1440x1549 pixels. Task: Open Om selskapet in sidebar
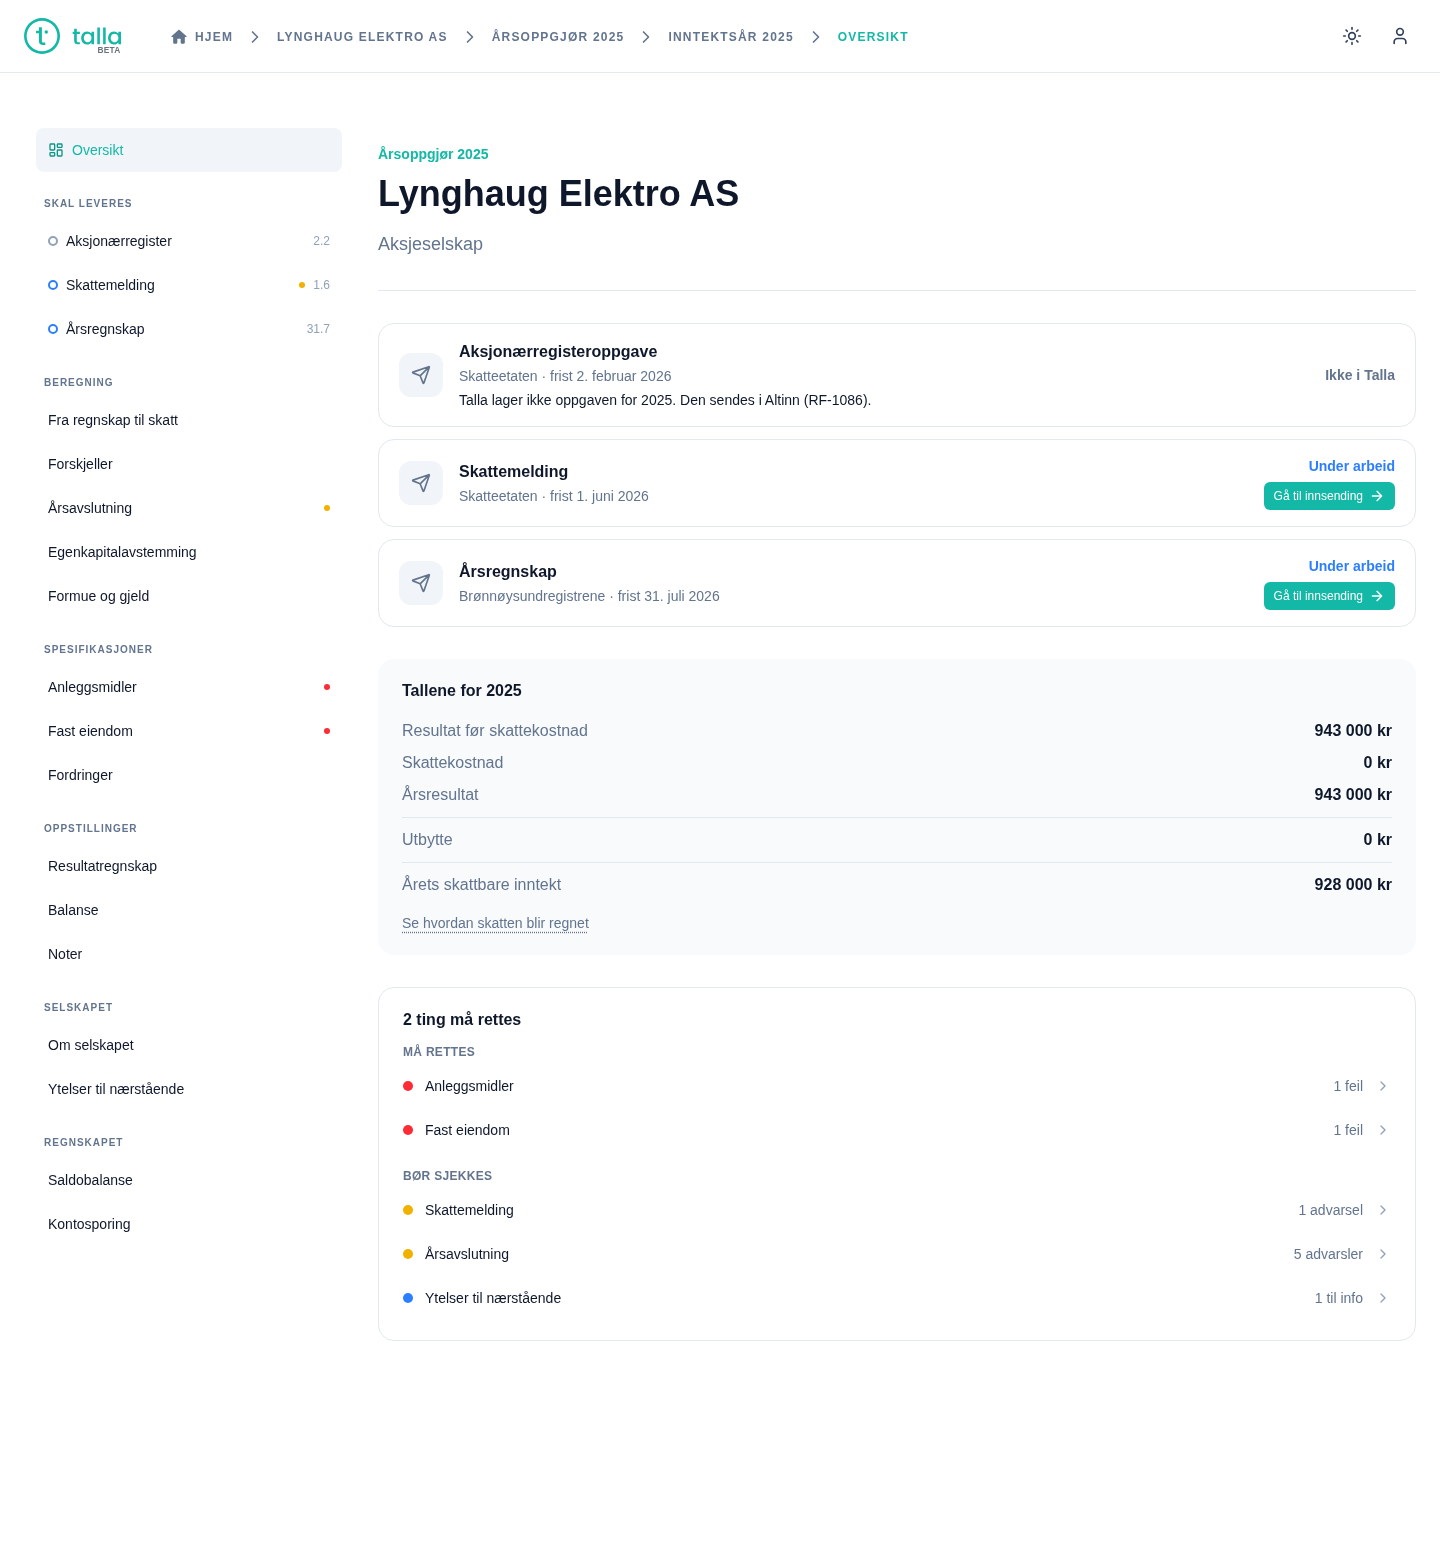coord(189,1045)
